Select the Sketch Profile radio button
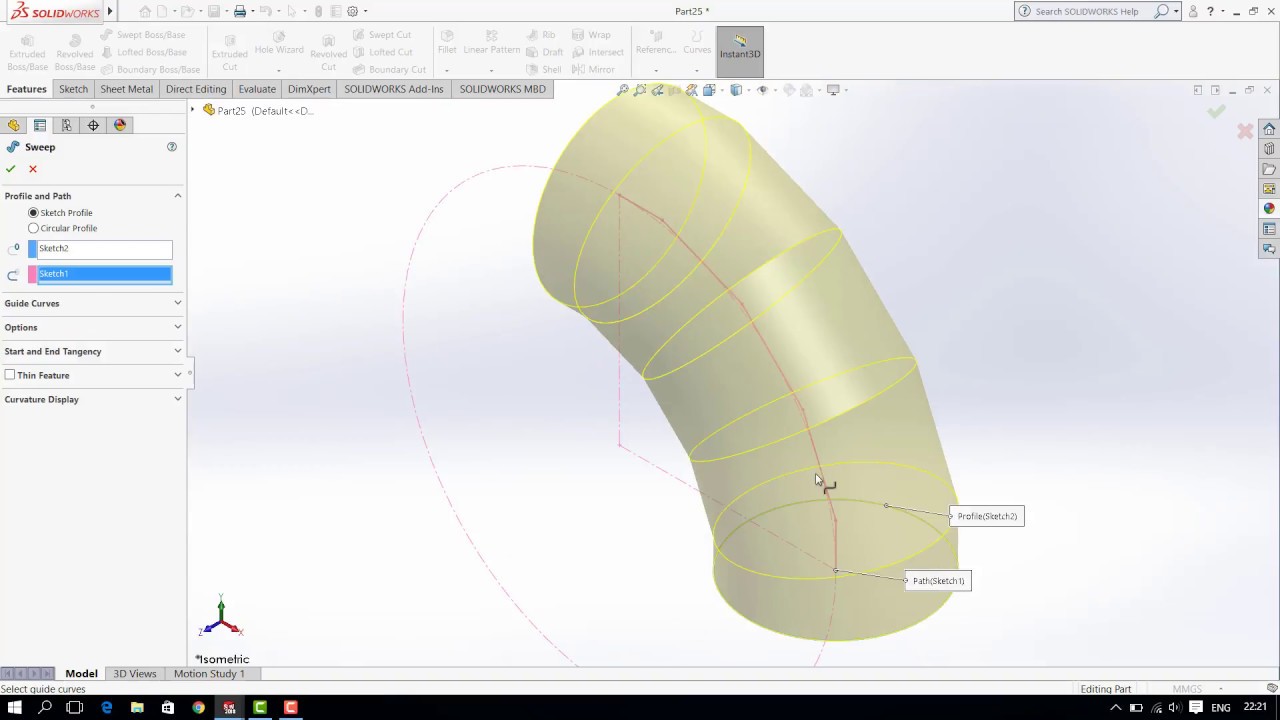Image resolution: width=1280 pixels, height=720 pixels. point(33,213)
